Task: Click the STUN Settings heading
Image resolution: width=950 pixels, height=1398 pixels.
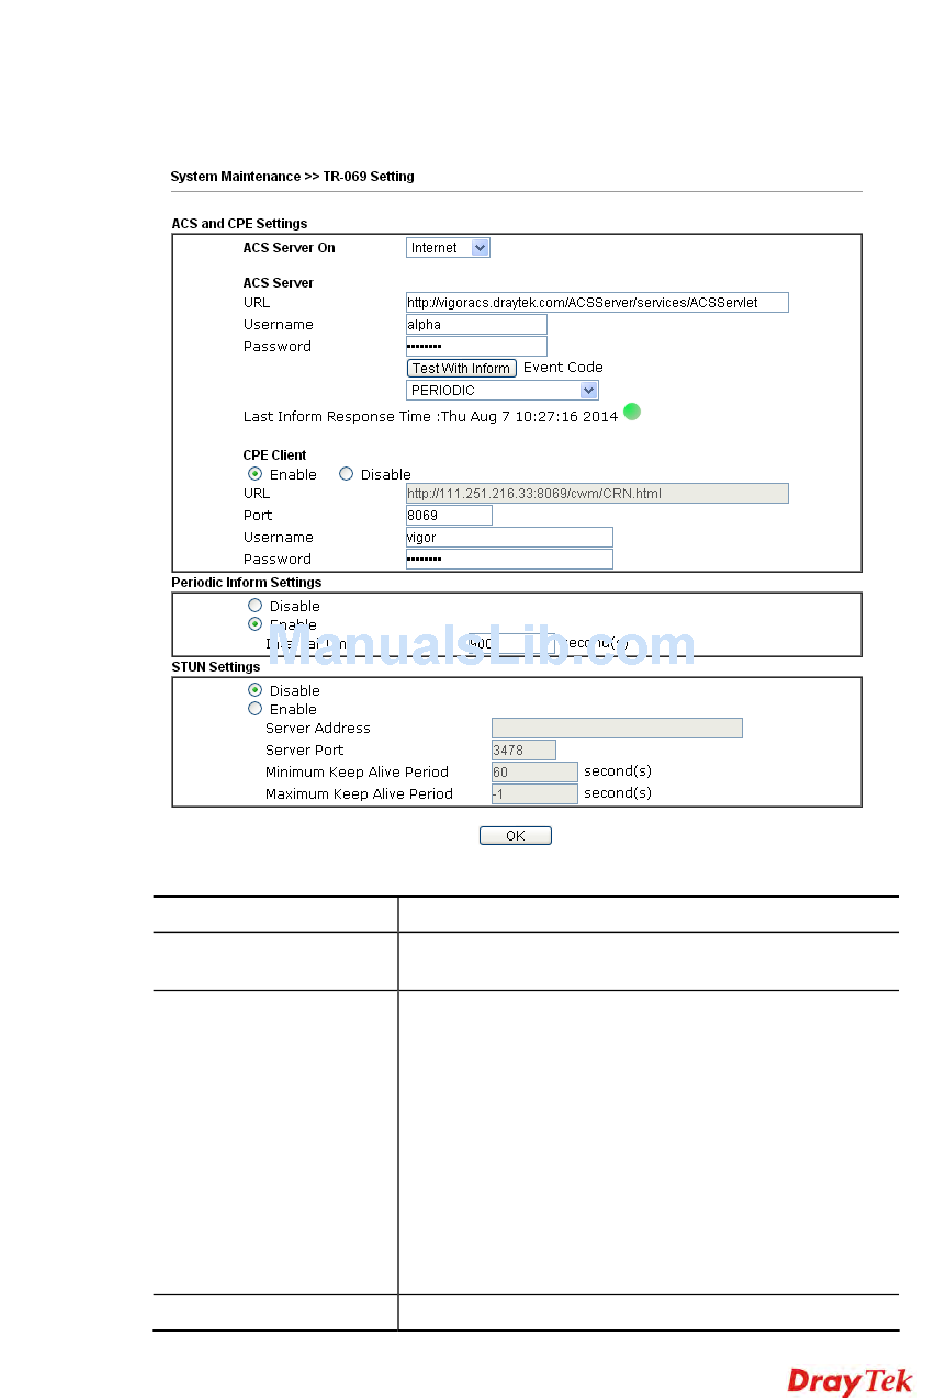Action: point(215,667)
